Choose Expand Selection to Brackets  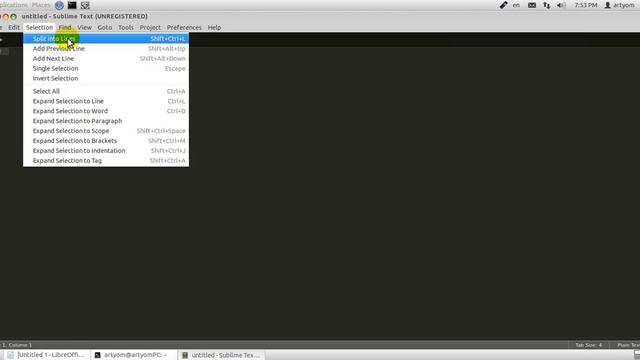106,141
